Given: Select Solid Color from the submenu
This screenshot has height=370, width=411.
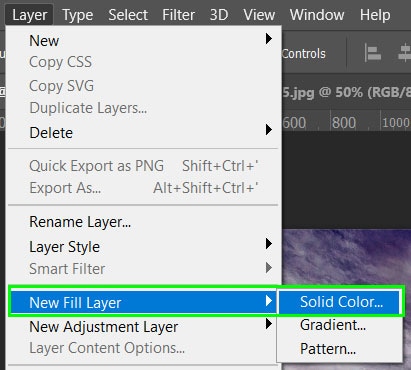Looking at the screenshot, I should click(x=339, y=302).
